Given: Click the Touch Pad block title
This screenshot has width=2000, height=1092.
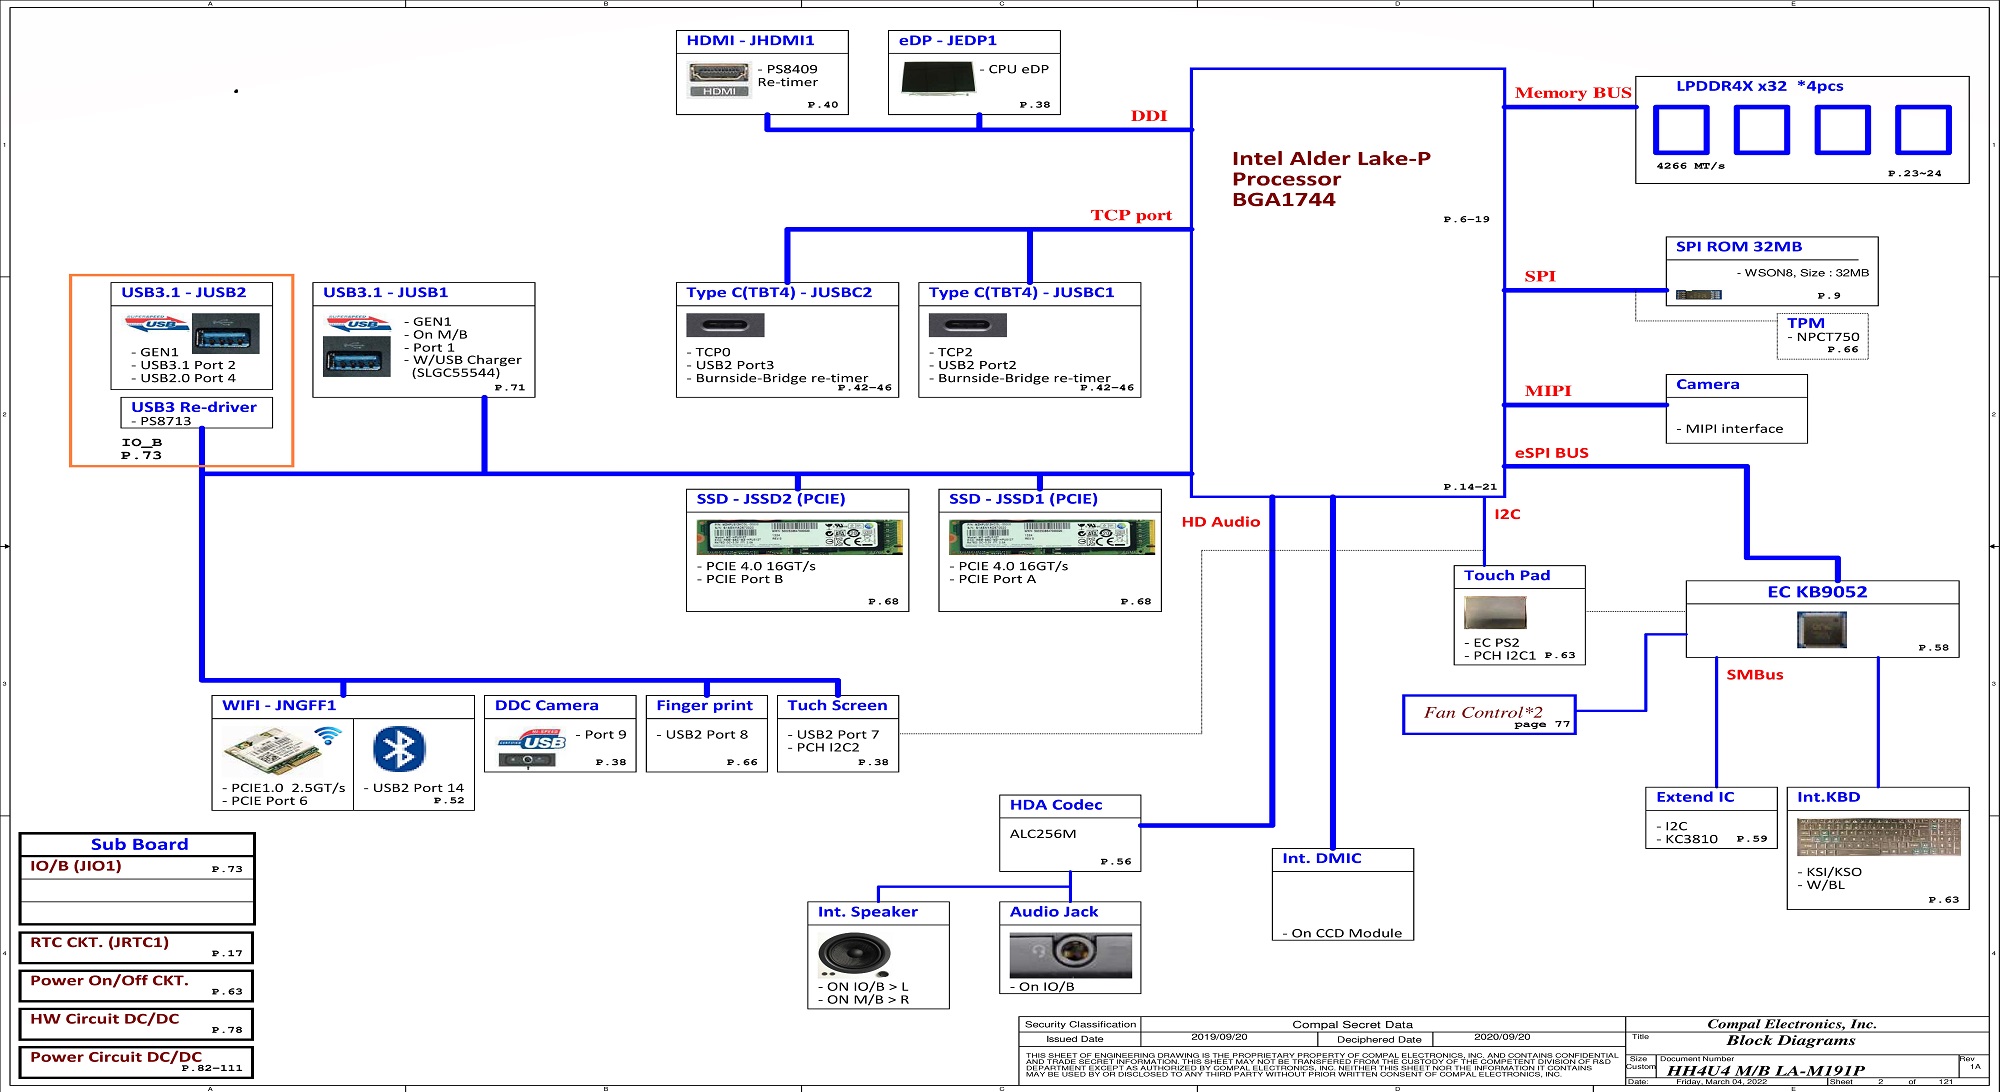Looking at the screenshot, I should click(x=1507, y=575).
